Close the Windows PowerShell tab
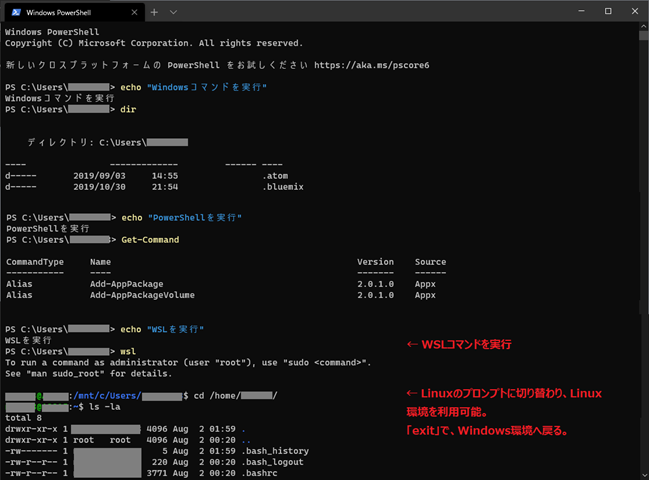The width and height of the screenshot is (649, 480). tap(134, 12)
